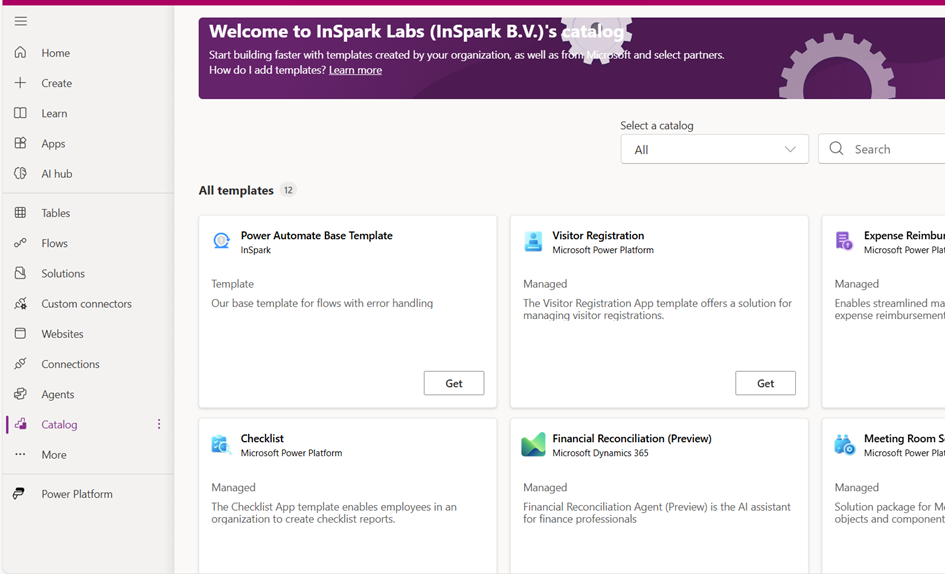
Task: Click the AI hub brain icon
Action: [x=20, y=173]
